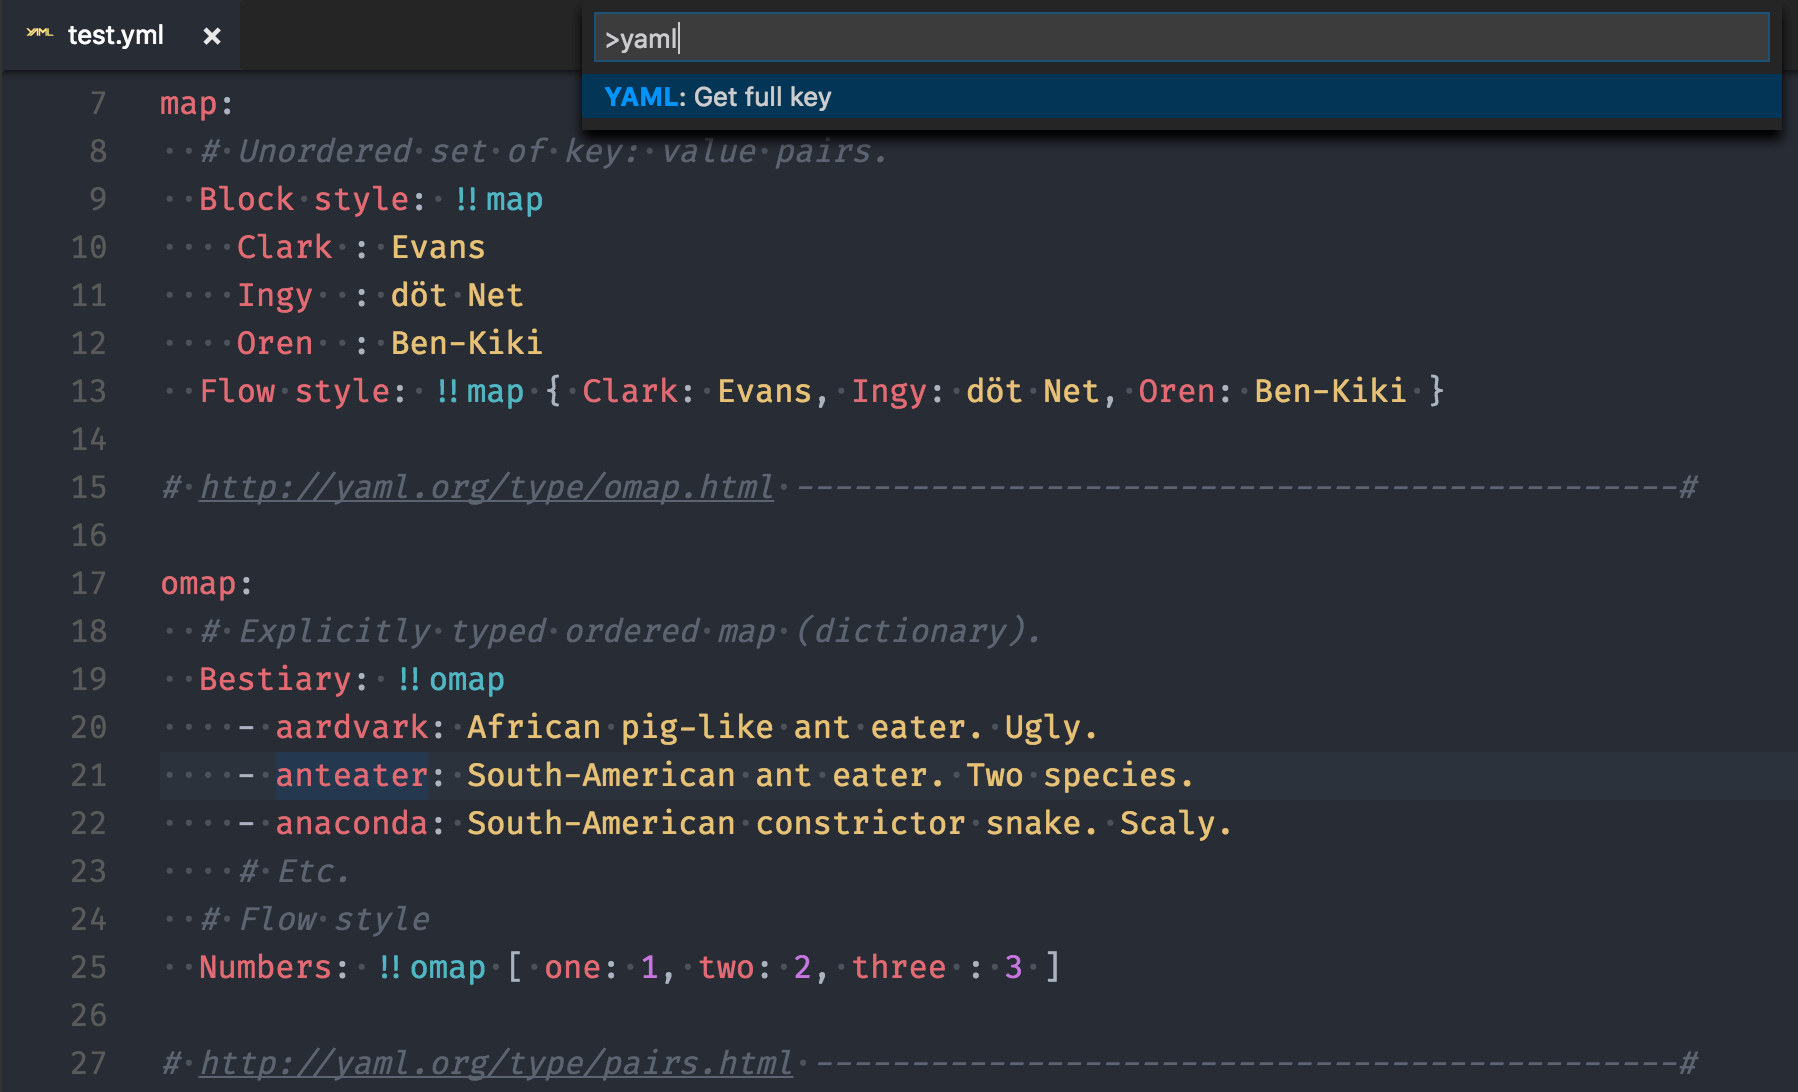This screenshot has width=1798, height=1092.
Task: Click the 'Clark' key on line 10
Action: (284, 247)
